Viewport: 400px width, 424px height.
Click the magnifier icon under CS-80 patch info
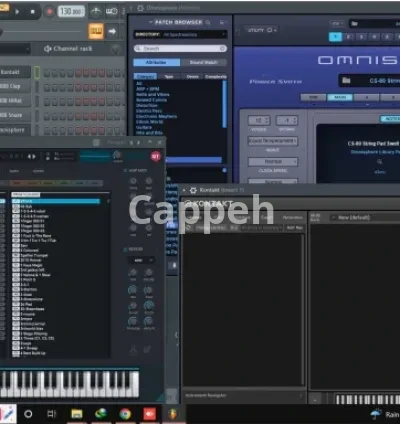coord(380,162)
